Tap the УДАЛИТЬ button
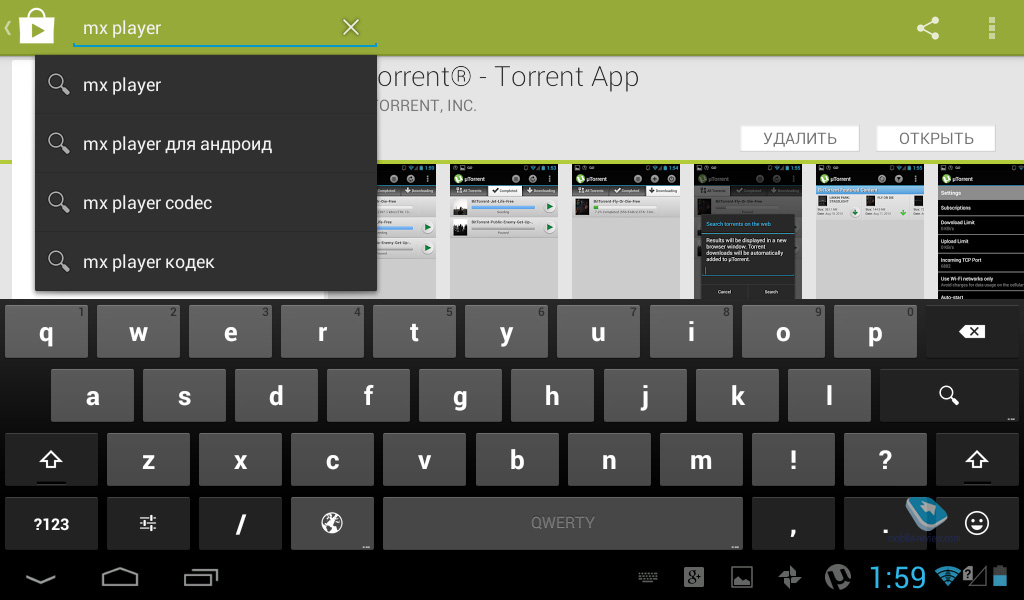This screenshot has height=600, width=1024. [x=799, y=138]
